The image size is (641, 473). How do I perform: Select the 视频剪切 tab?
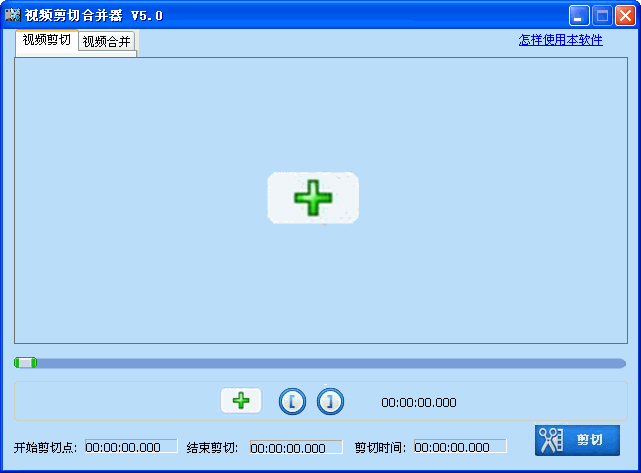click(x=47, y=40)
